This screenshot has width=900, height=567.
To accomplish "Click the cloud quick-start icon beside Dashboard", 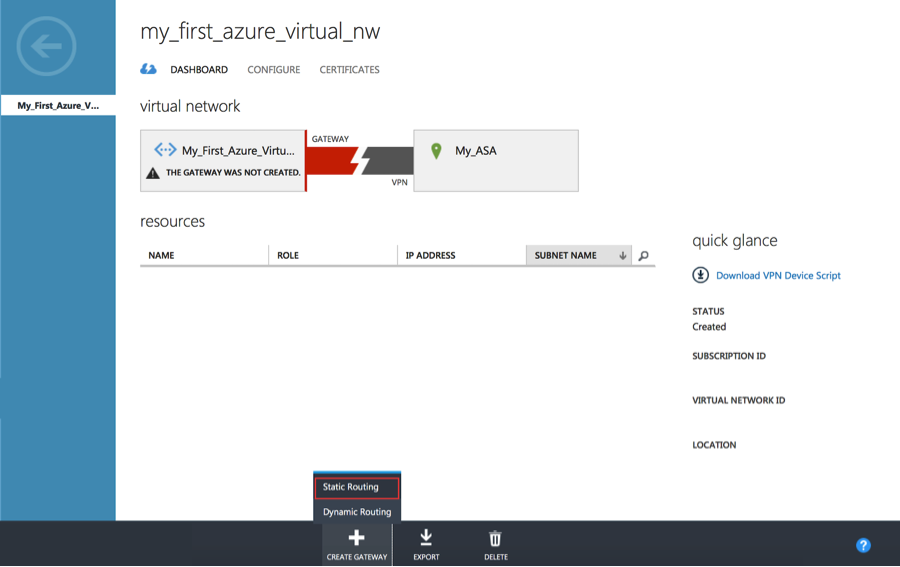I will 148,69.
